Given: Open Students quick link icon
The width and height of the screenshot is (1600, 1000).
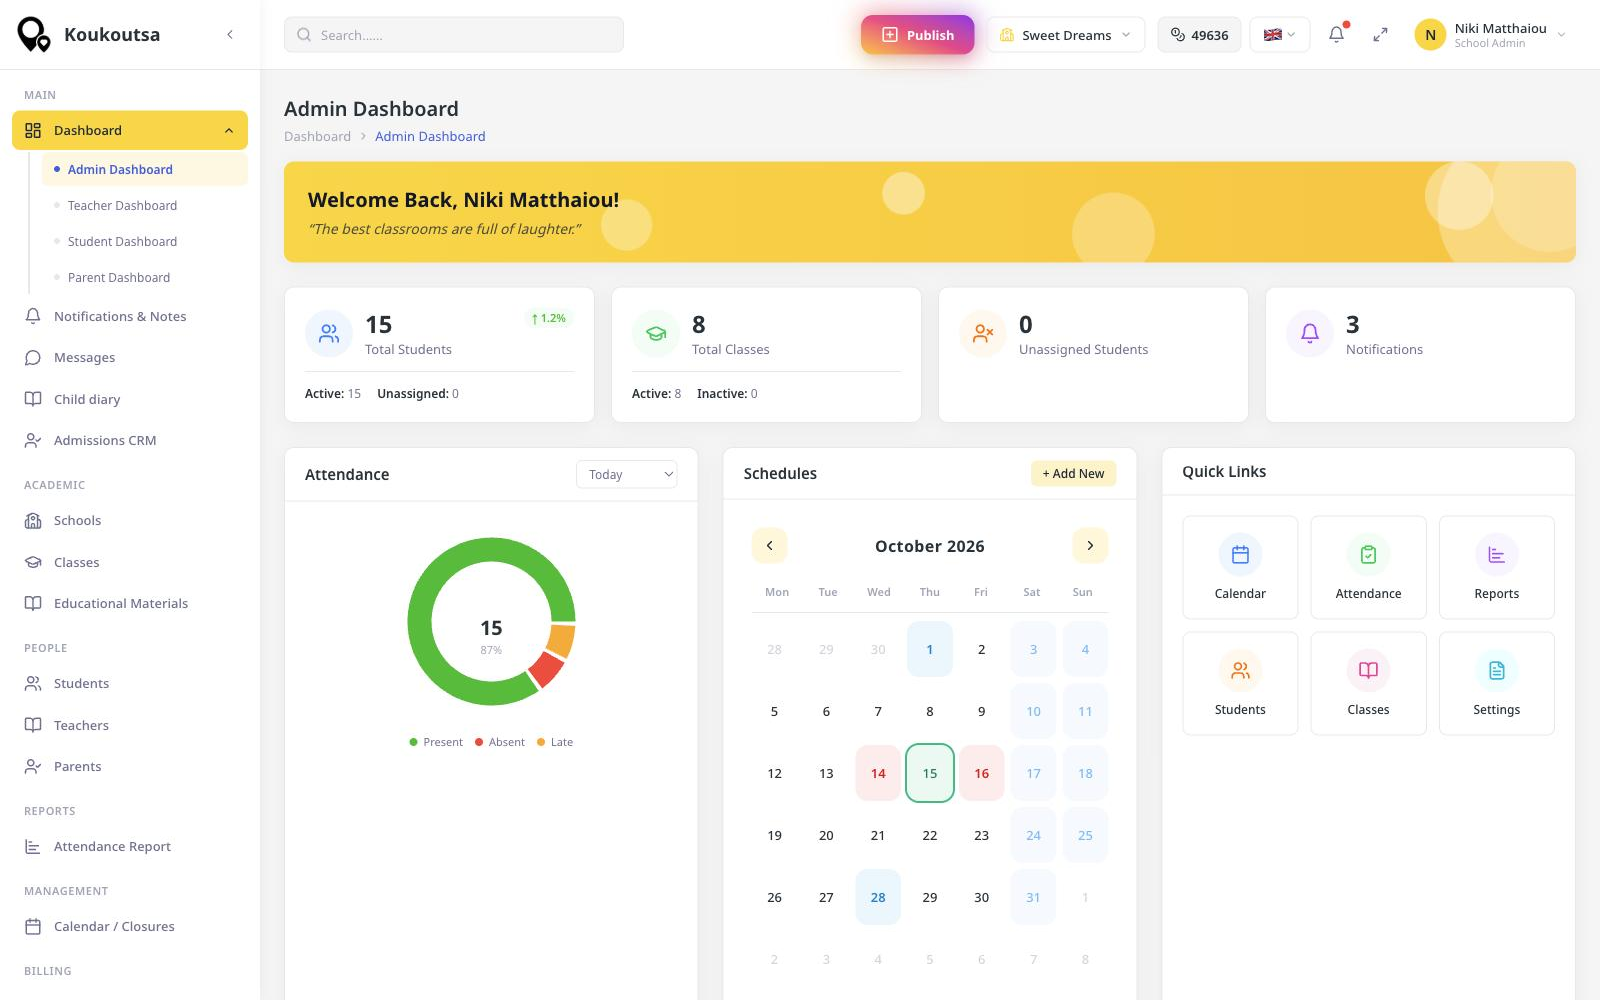Looking at the screenshot, I should pyautogui.click(x=1240, y=671).
